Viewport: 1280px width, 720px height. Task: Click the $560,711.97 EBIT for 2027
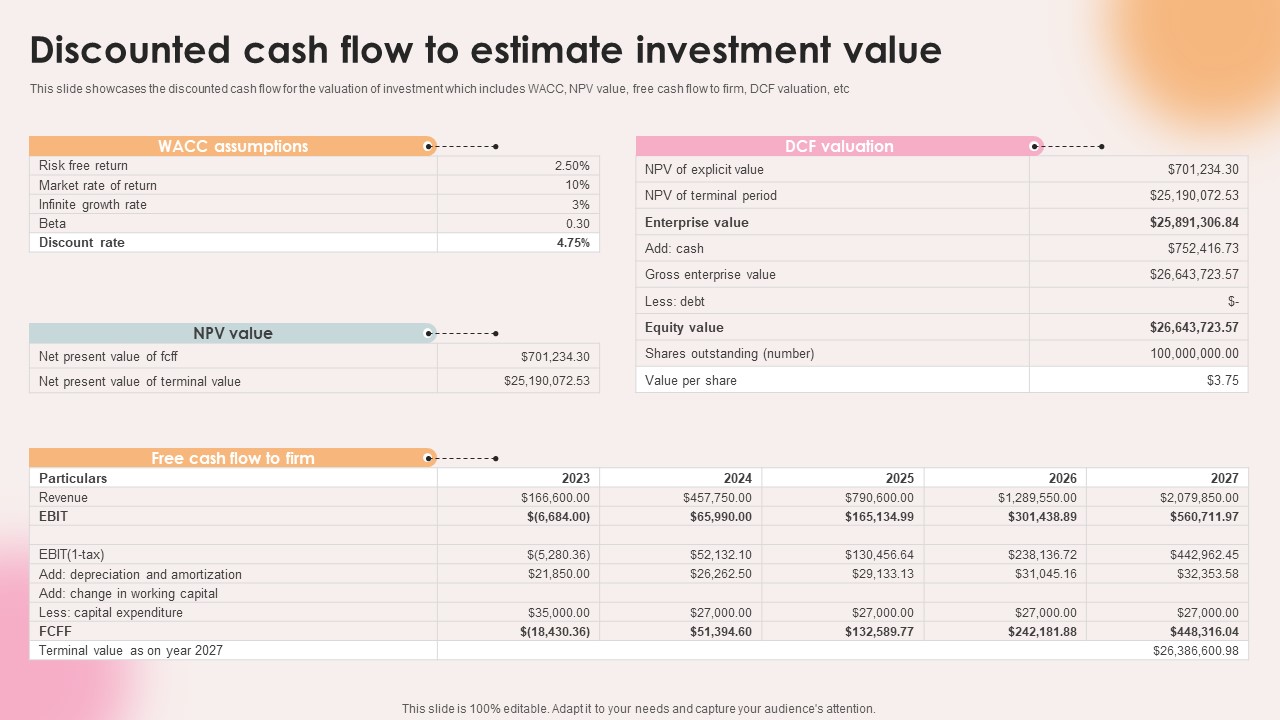point(1204,516)
